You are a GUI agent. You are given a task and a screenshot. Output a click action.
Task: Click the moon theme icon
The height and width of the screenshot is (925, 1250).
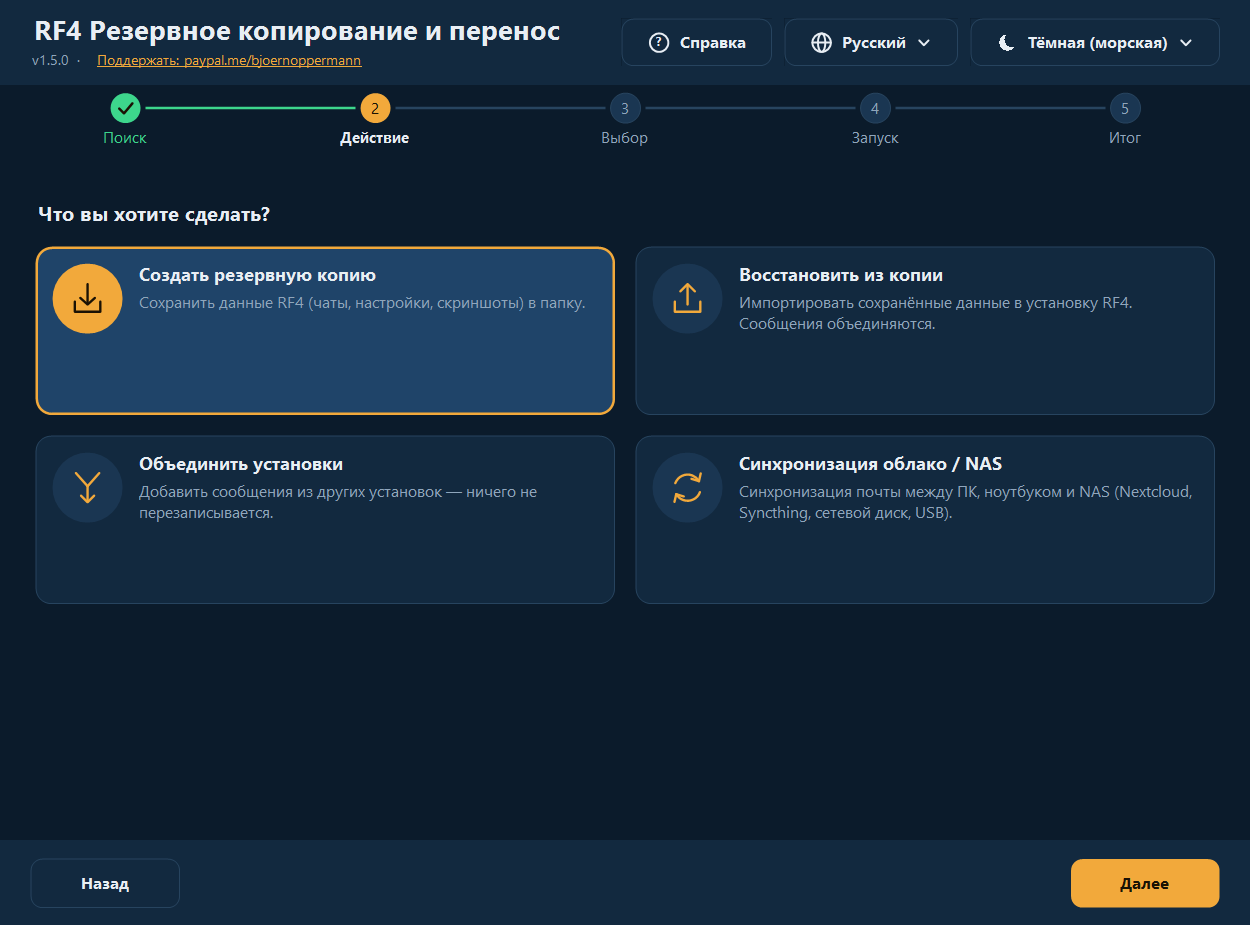(1007, 43)
